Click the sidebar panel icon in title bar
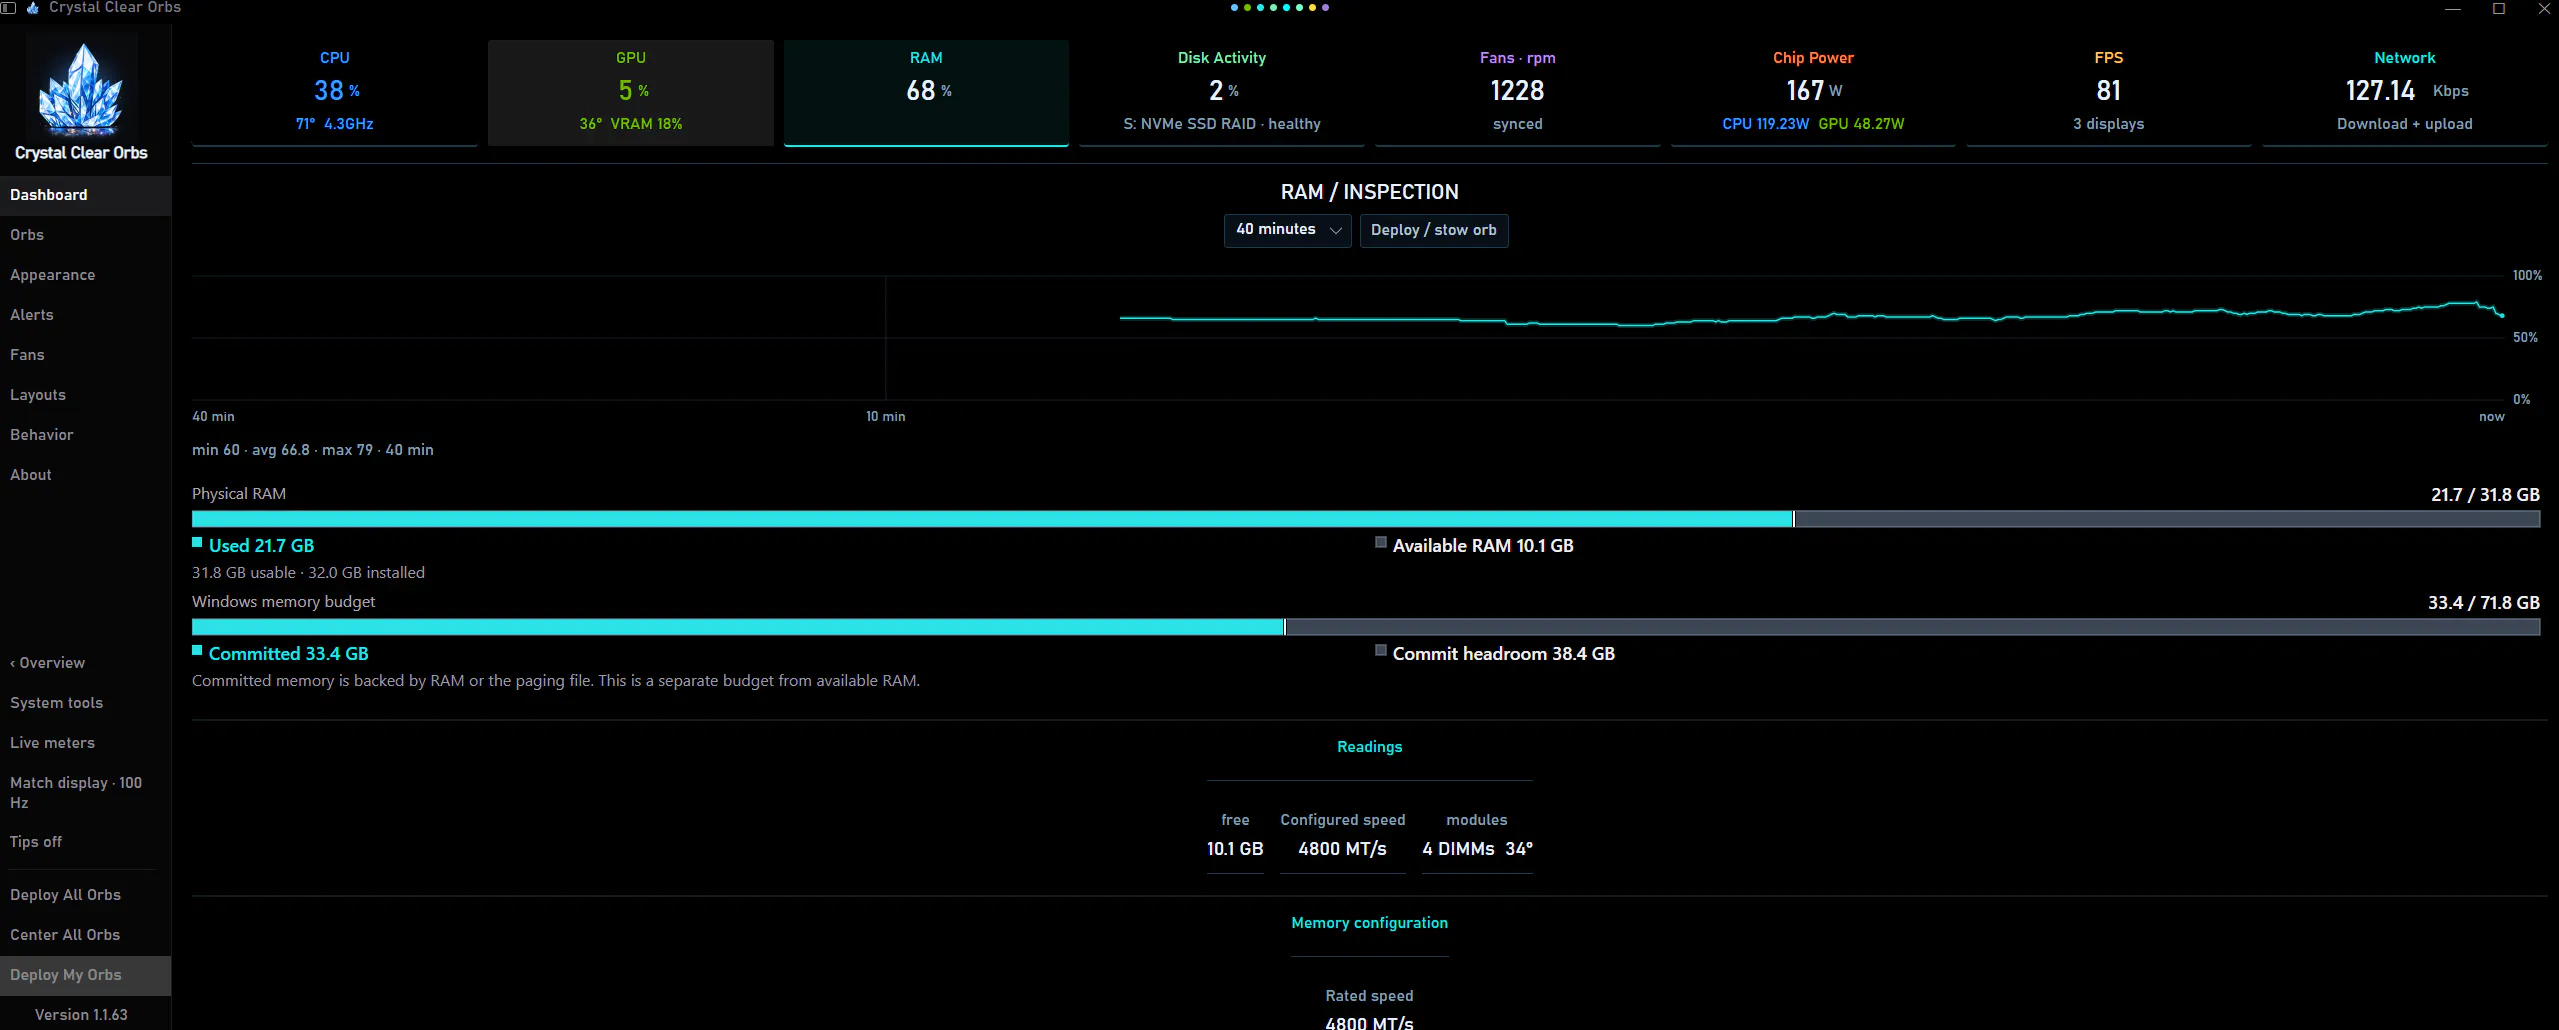 8,8
